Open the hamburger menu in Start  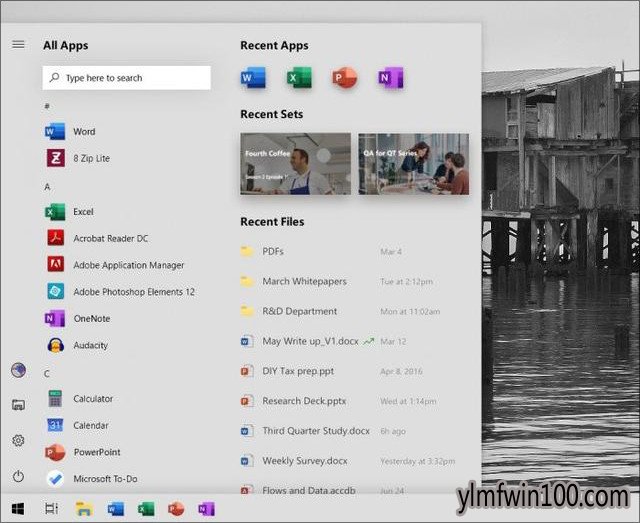click(18, 45)
